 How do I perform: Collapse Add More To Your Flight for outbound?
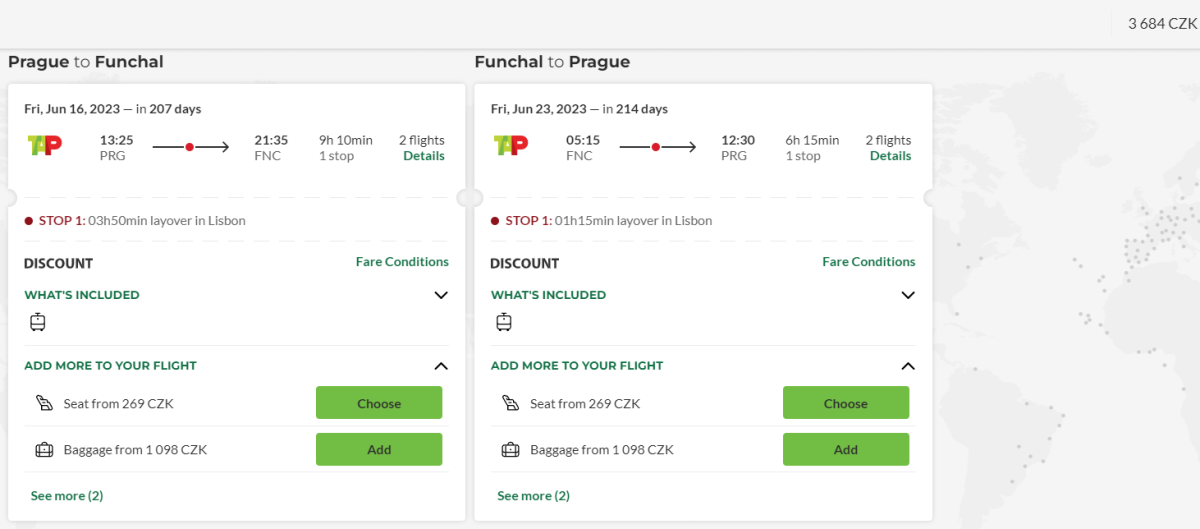click(441, 366)
